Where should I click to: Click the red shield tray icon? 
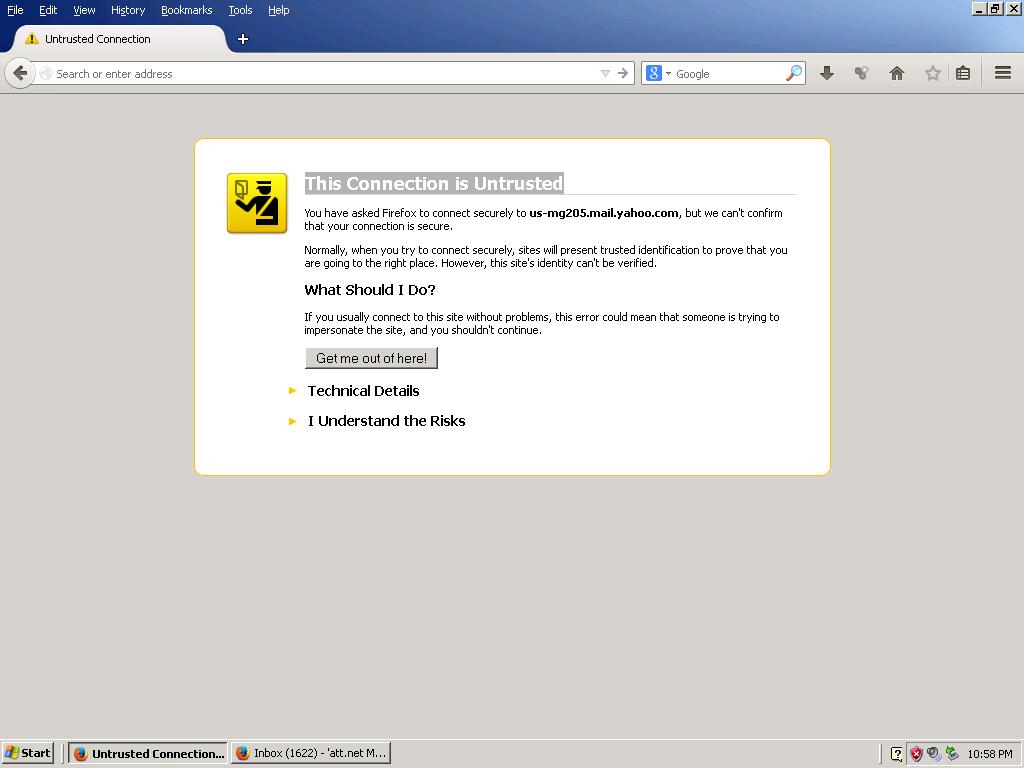[916, 754]
